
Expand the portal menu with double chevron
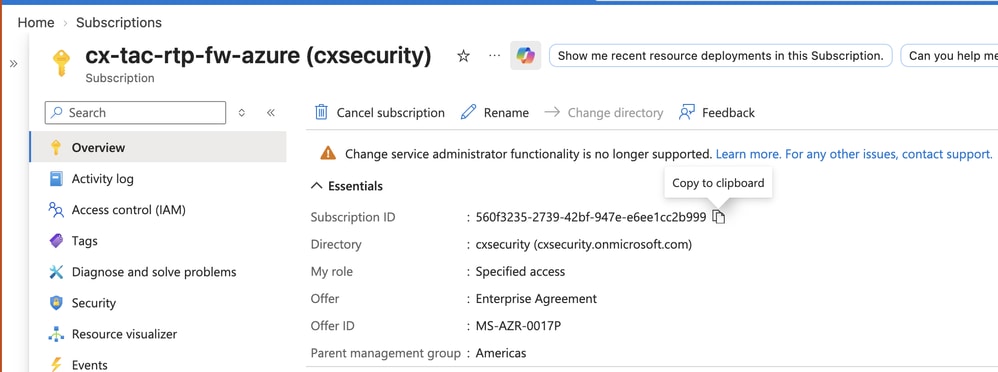13,63
